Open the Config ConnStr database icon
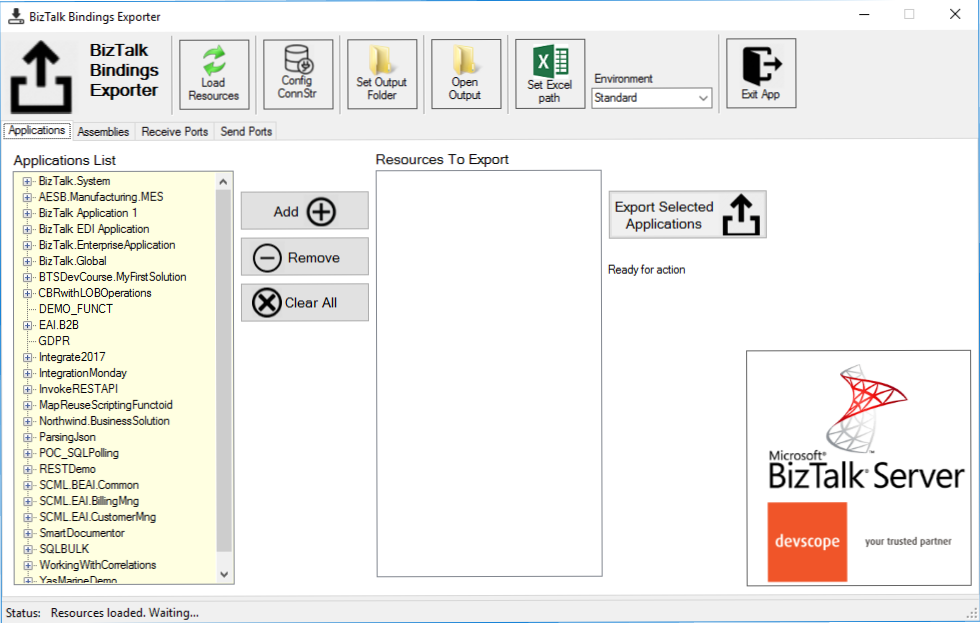Screen dimensions: 980x623 298,74
